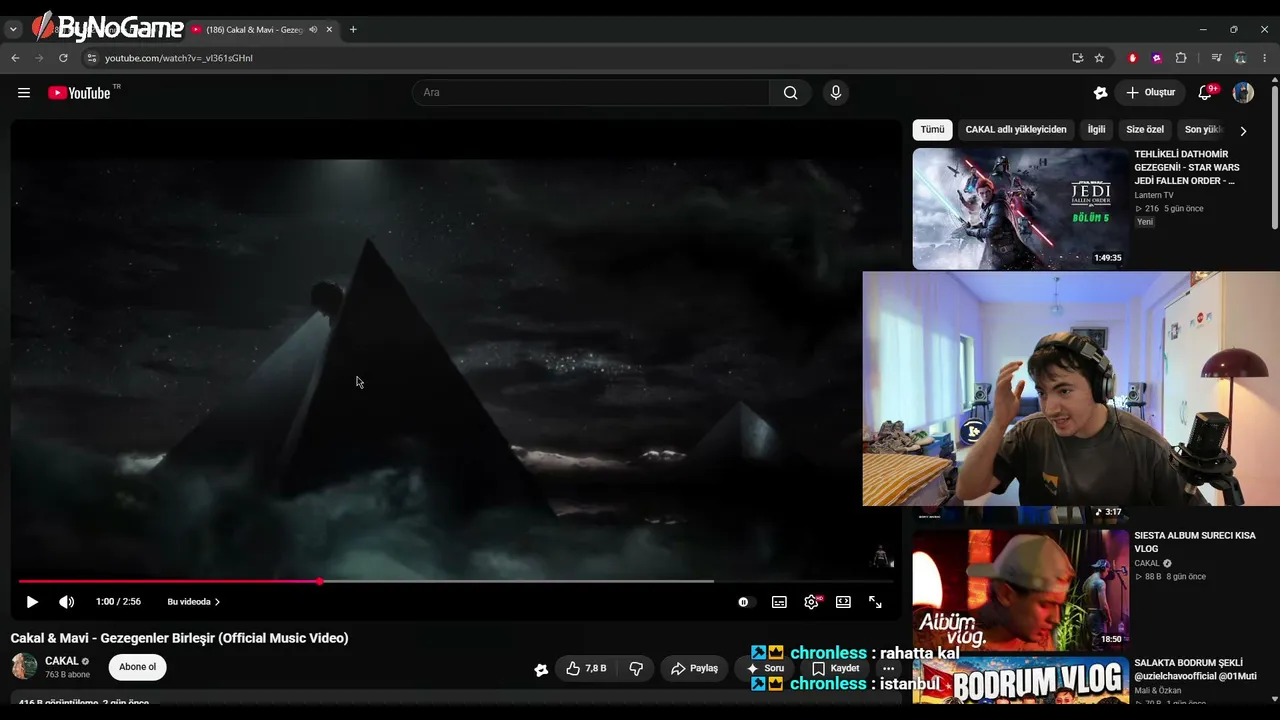Screen dimensions: 1280x720
Task: Open the Chrome three-dot menu
Action: 1265,58
